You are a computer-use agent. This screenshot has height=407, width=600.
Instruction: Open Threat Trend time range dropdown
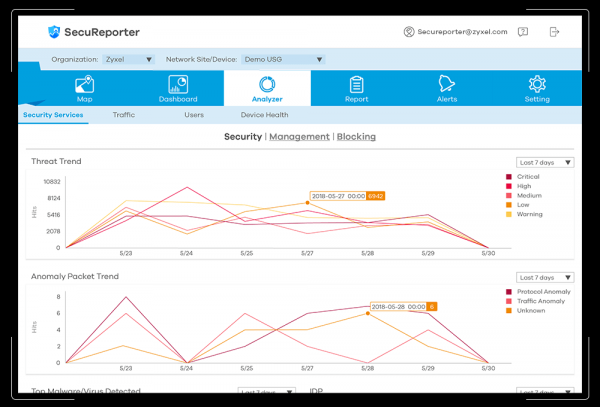click(545, 162)
